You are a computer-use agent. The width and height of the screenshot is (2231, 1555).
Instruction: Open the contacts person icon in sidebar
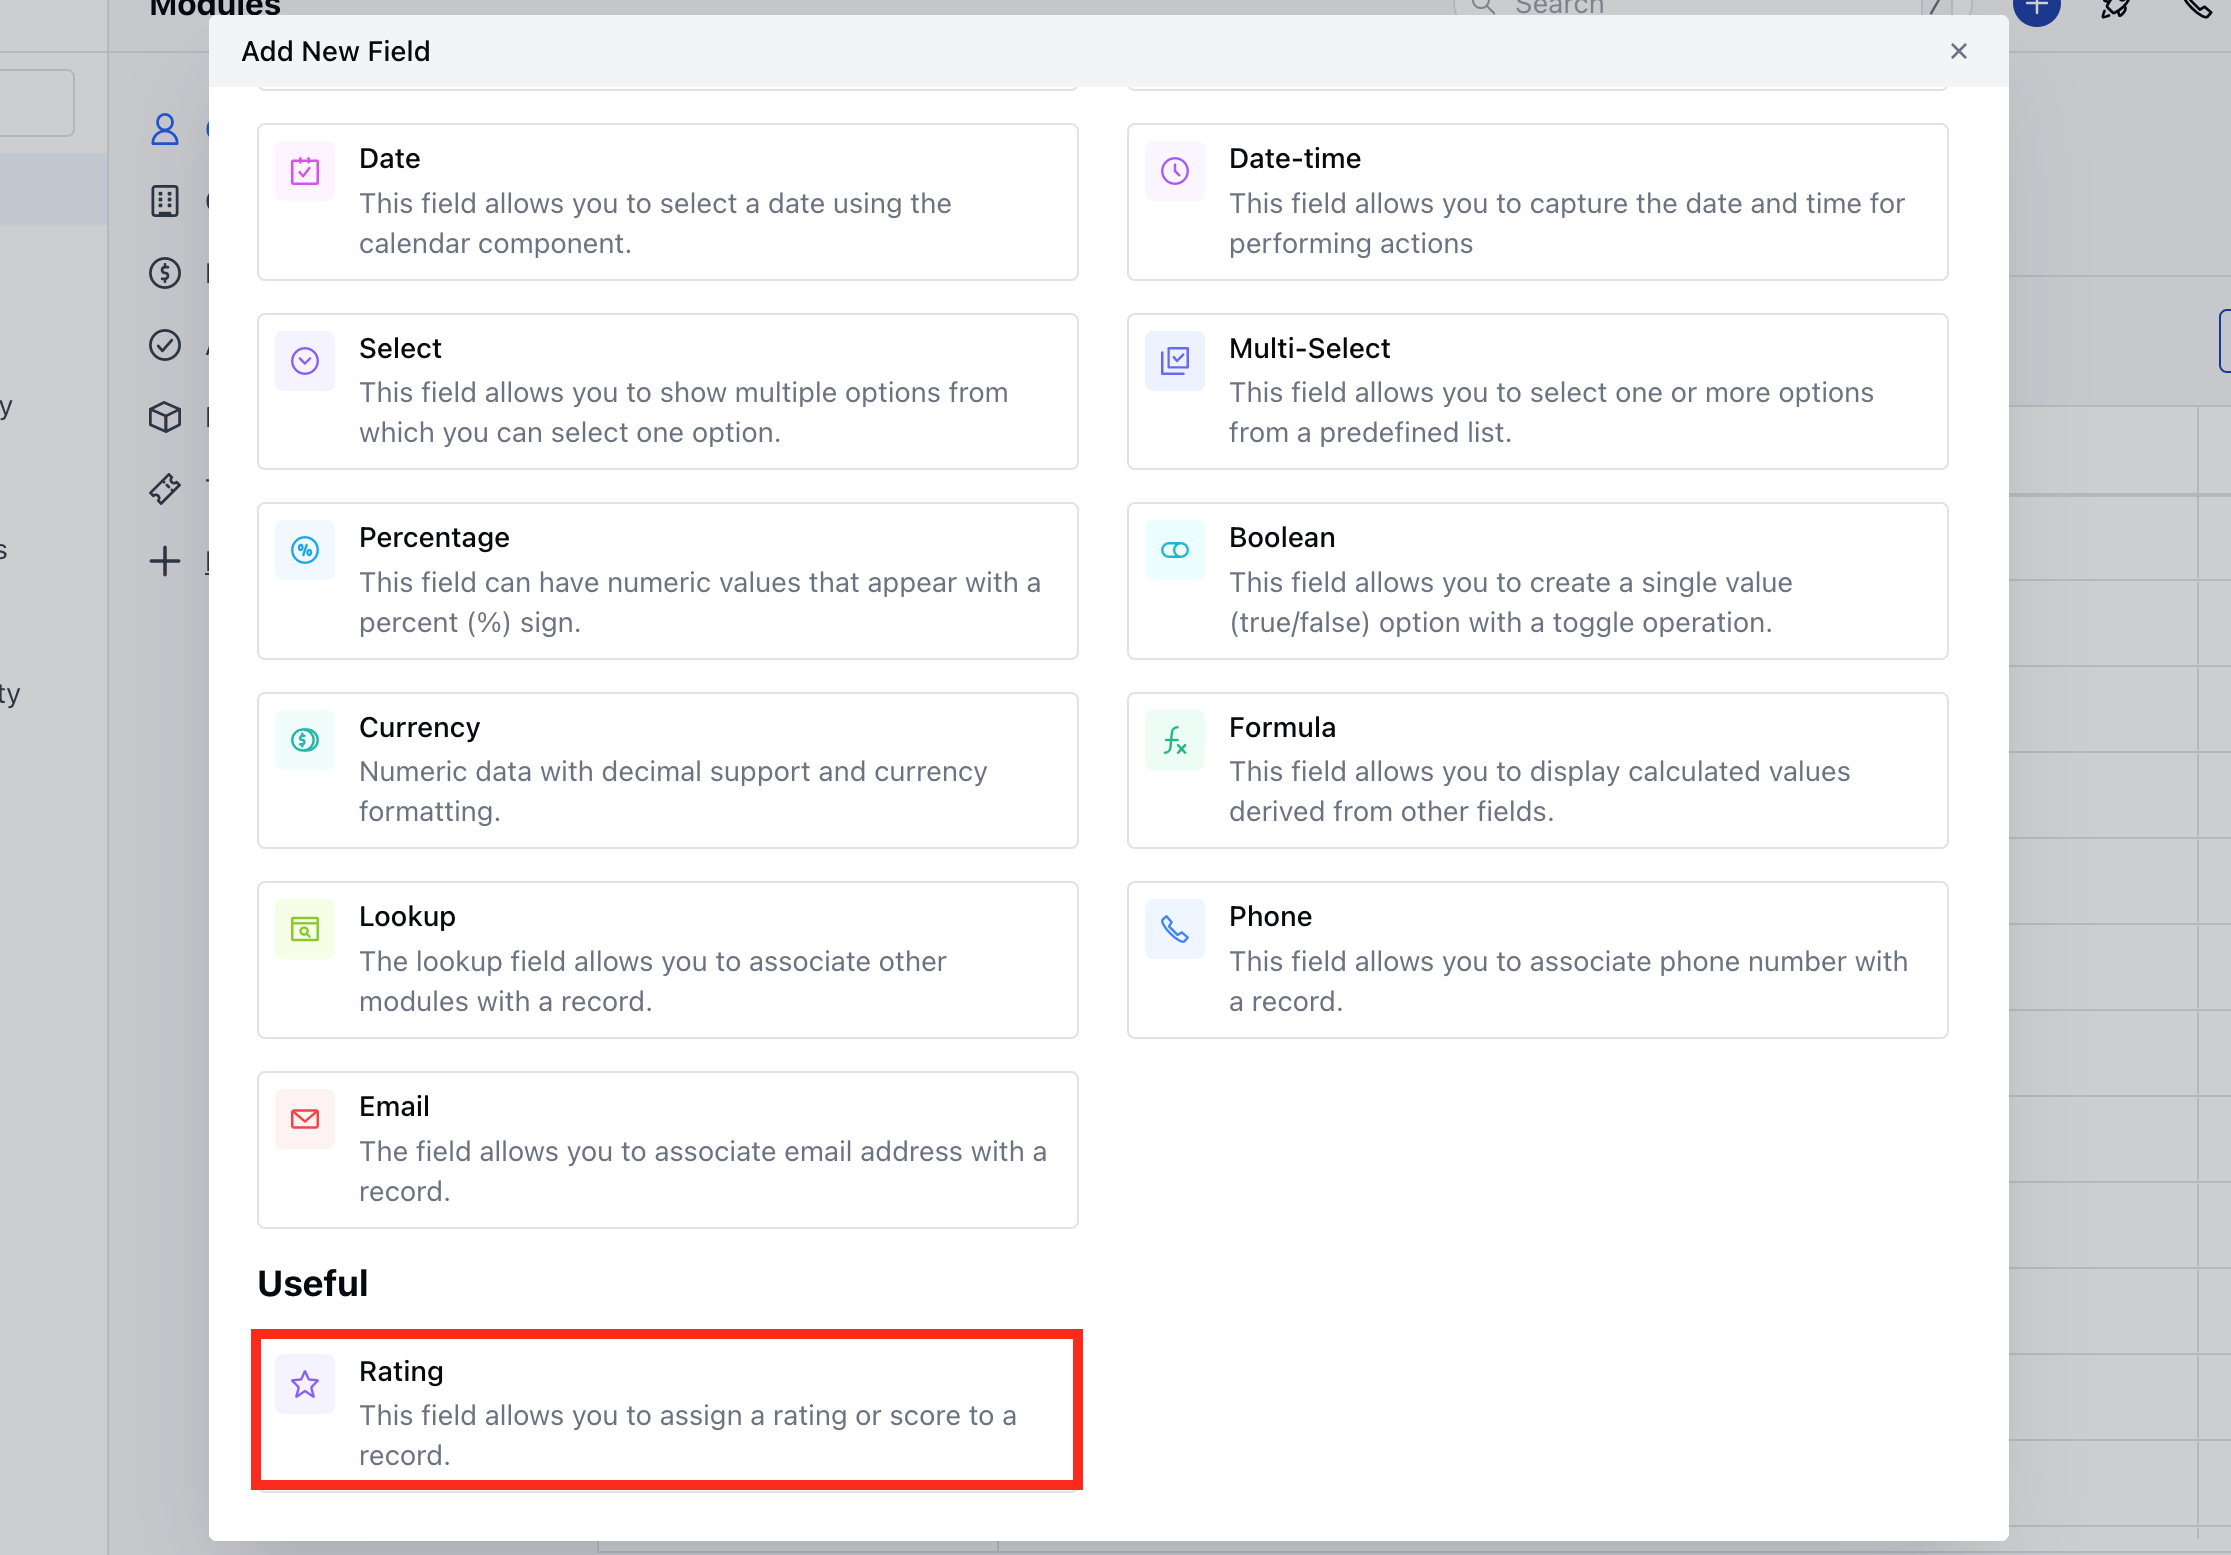165,129
